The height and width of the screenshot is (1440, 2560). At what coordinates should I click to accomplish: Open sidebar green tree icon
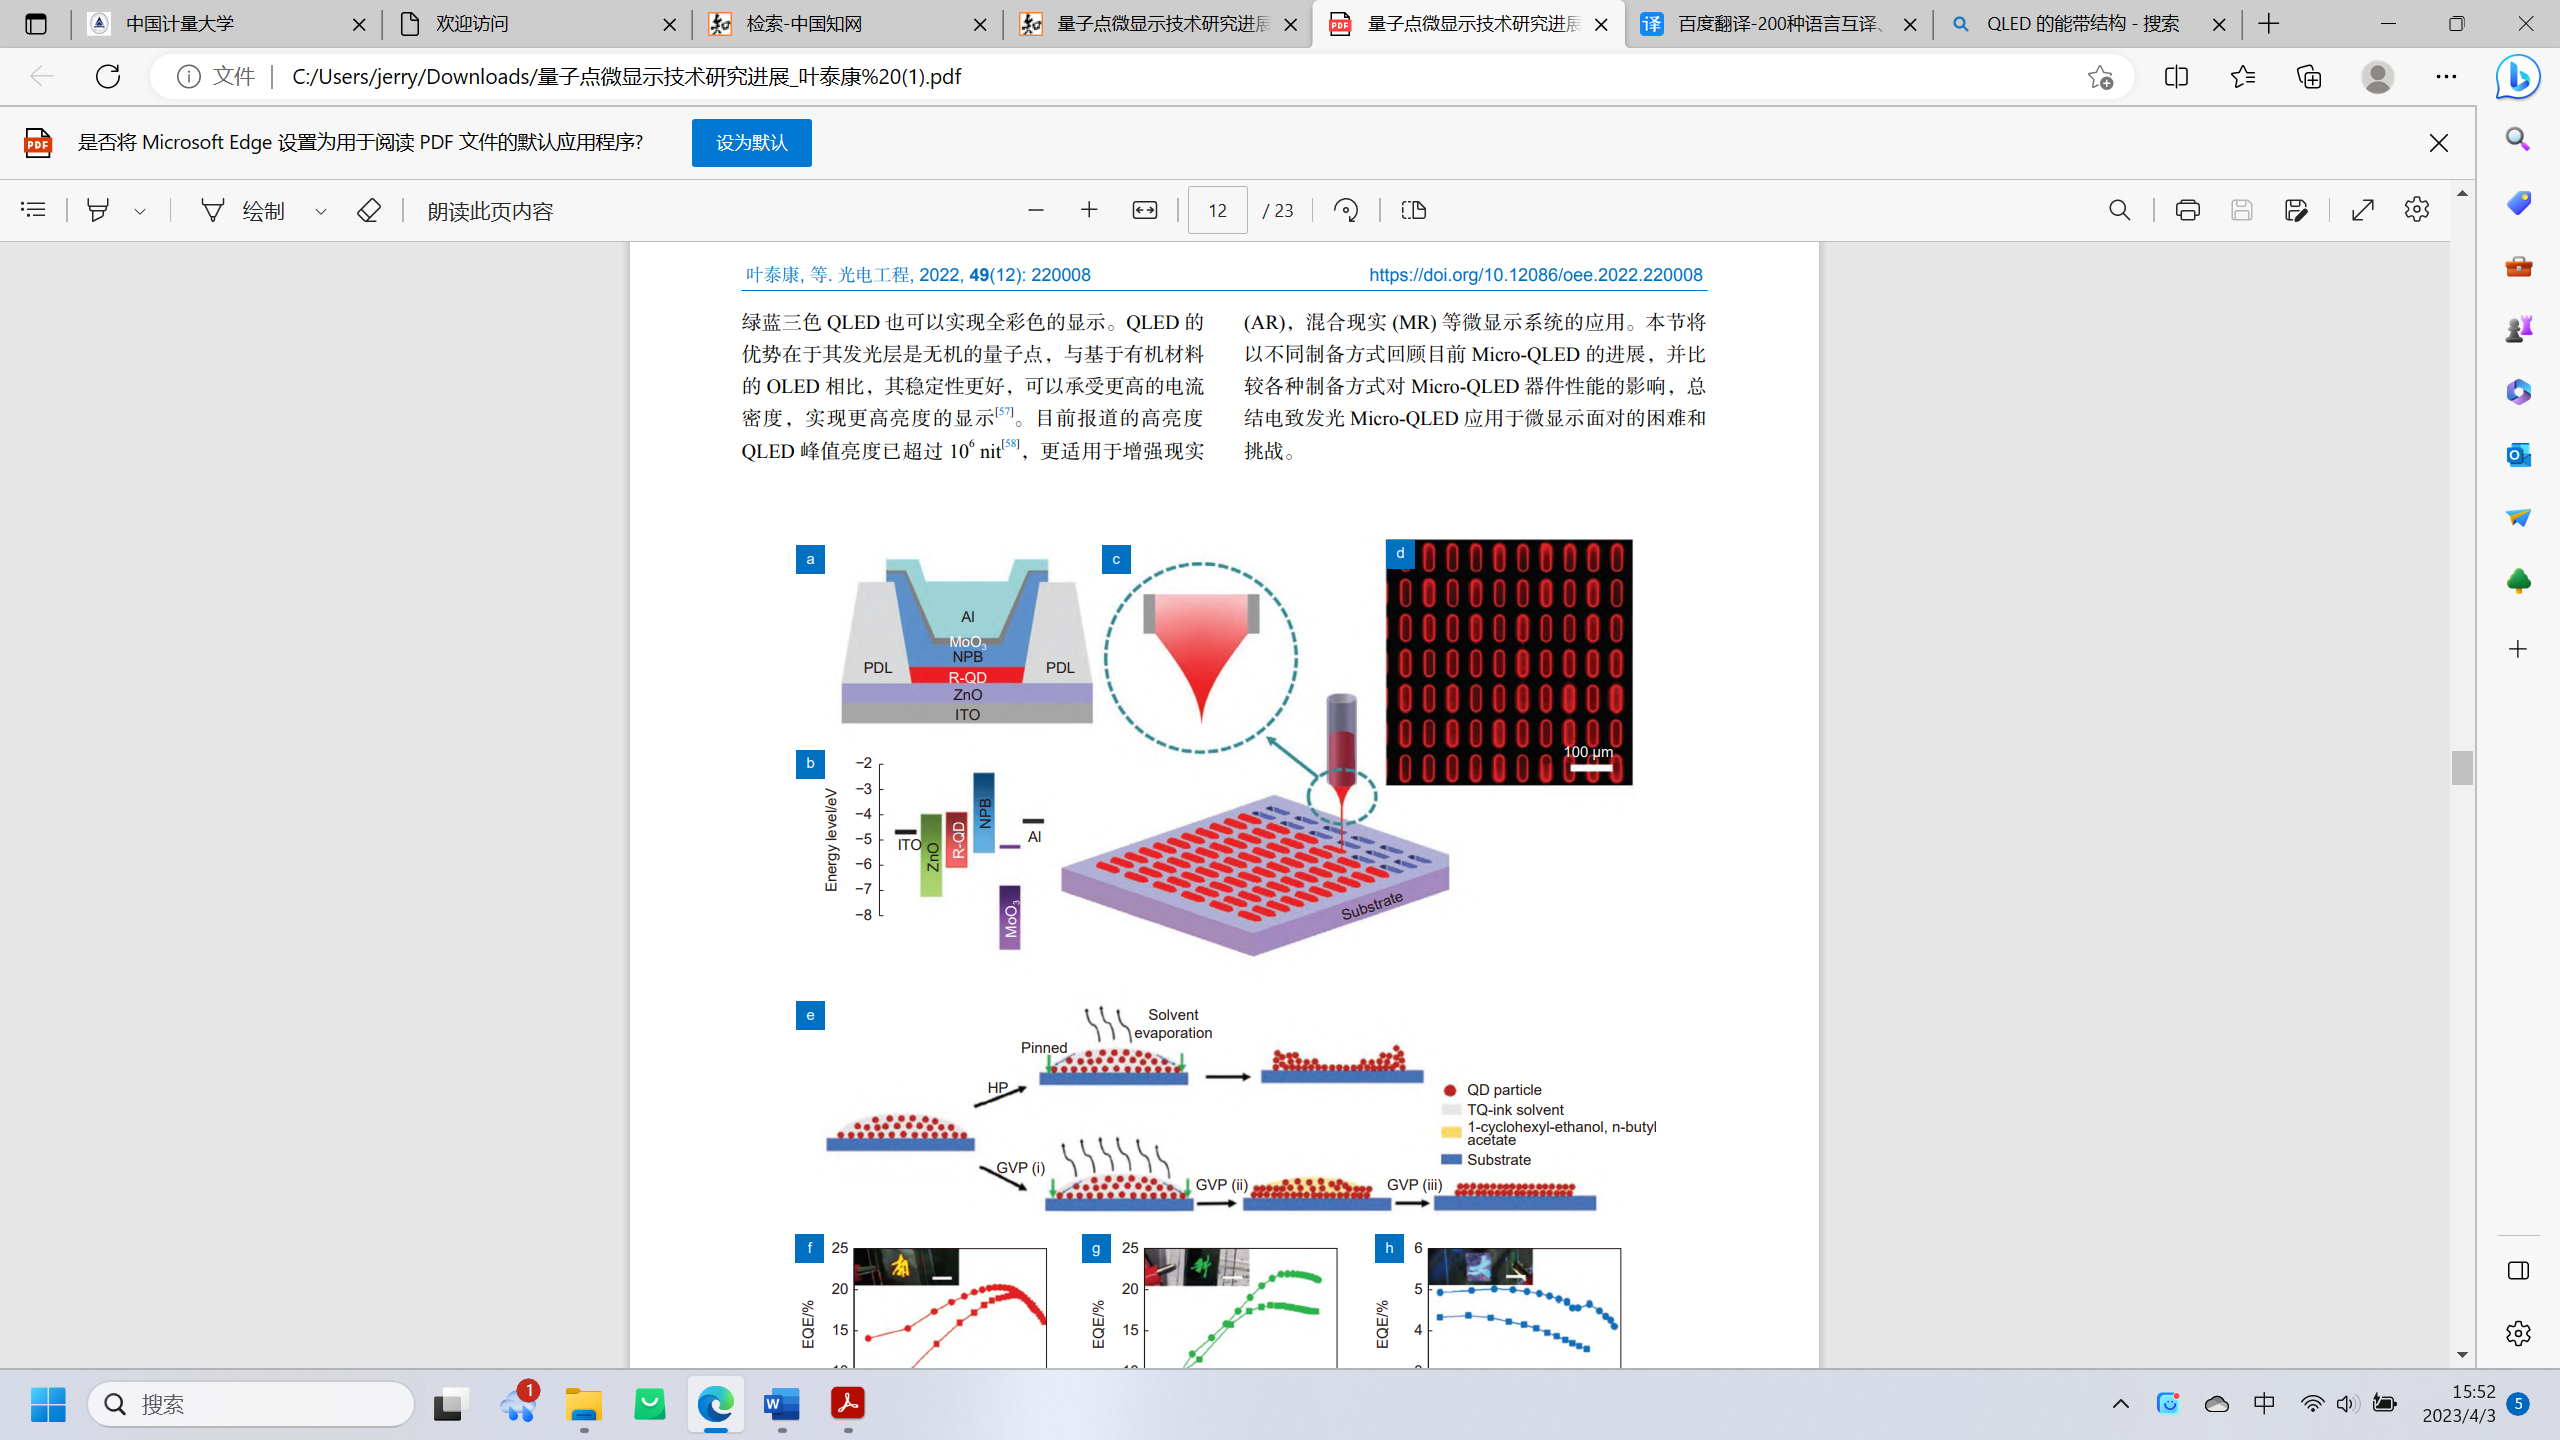click(x=2518, y=581)
